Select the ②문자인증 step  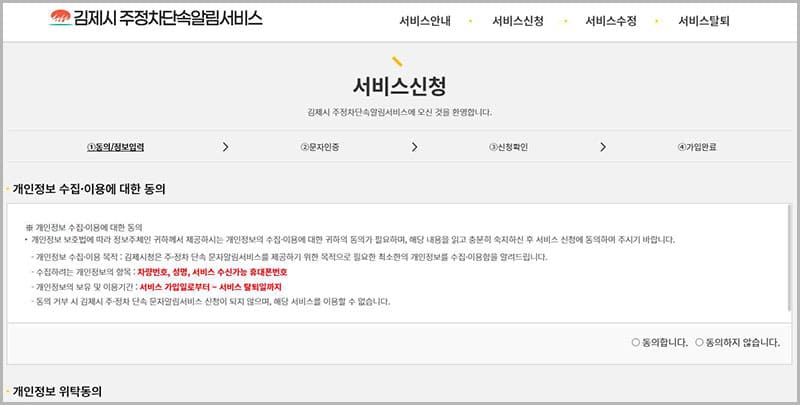click(319, 147)
